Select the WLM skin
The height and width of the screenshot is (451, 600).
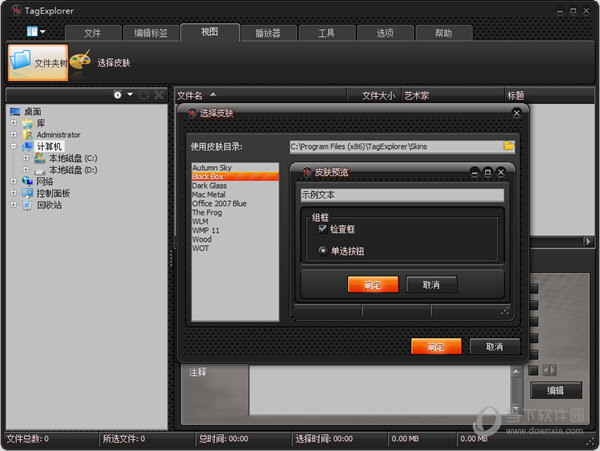coord(235,221)
